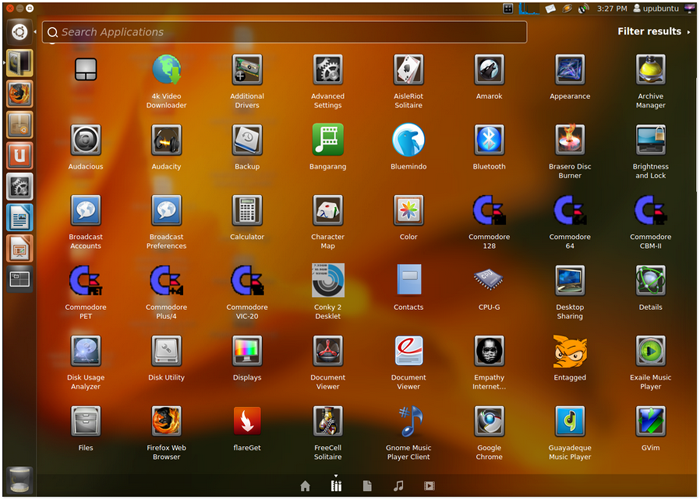Launch Audacious player
Viewport: 700px width, 500px height.
86,140
